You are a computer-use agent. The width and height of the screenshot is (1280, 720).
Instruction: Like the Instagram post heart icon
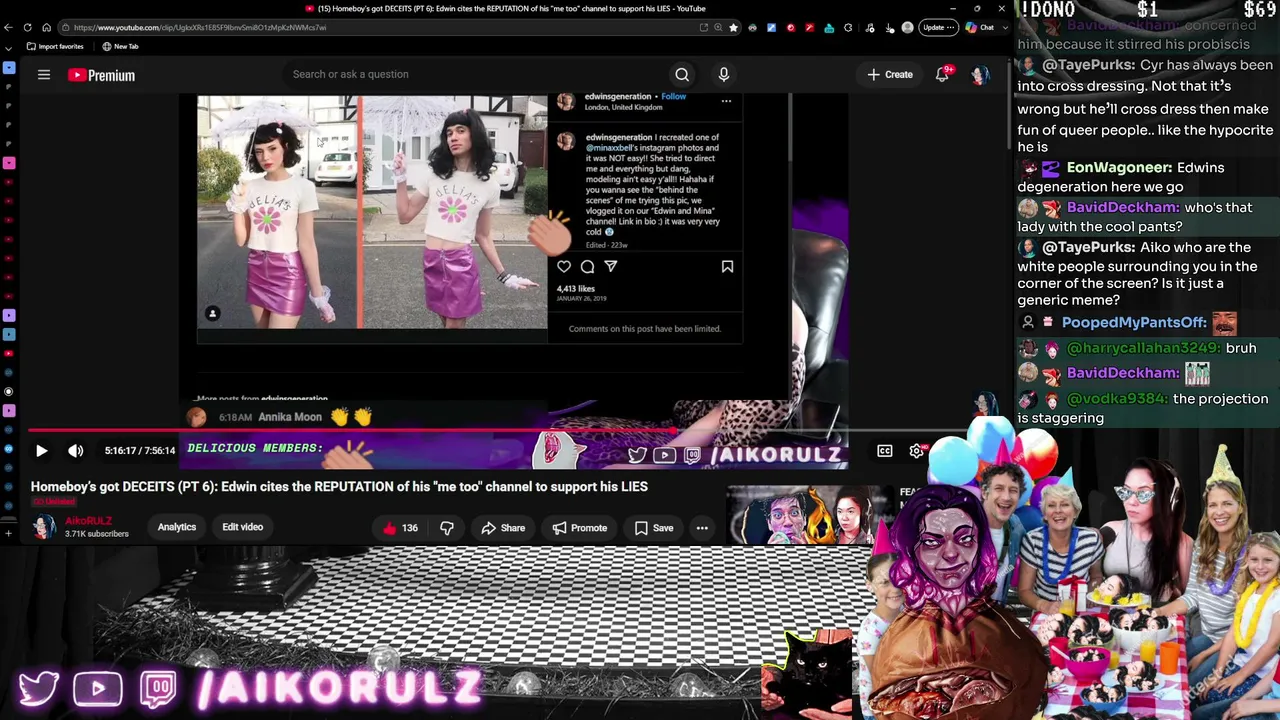(x=564, y=267)
